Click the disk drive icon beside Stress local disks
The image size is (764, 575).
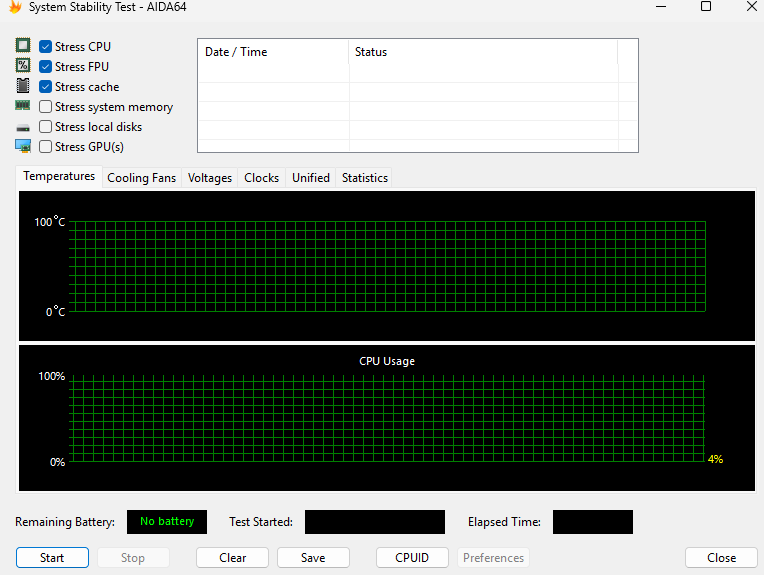click(23, 128)
